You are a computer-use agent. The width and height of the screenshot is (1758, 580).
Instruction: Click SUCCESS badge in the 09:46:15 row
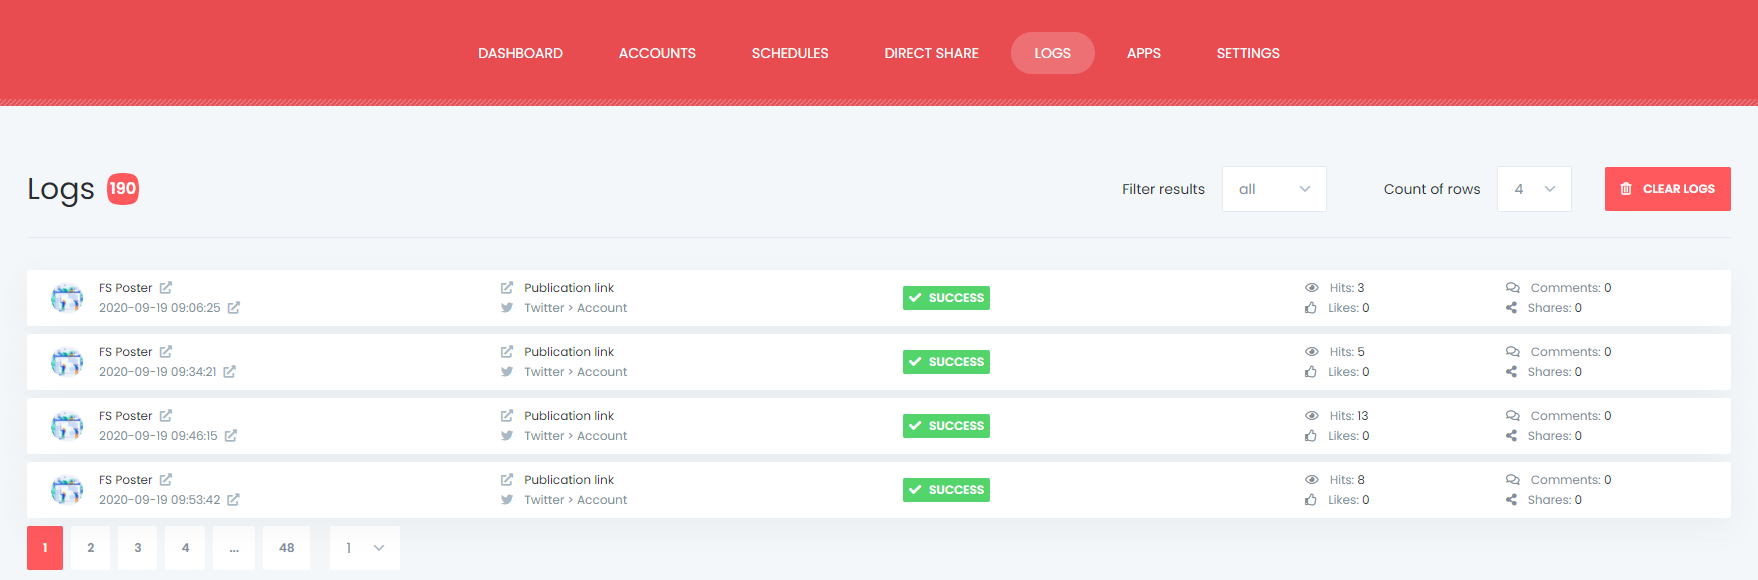pos(946,426)
